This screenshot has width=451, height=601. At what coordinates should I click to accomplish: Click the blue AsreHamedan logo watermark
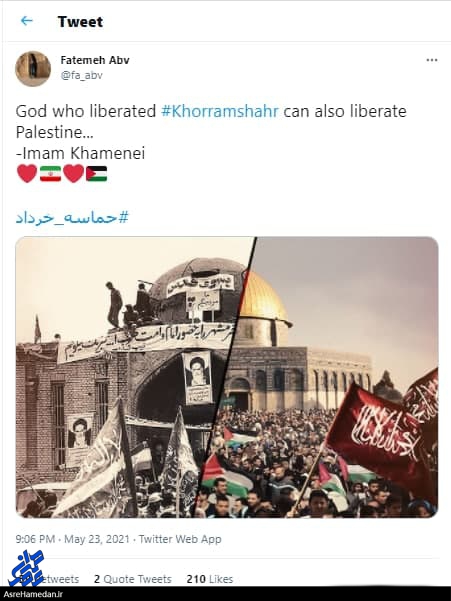[26, 569]
